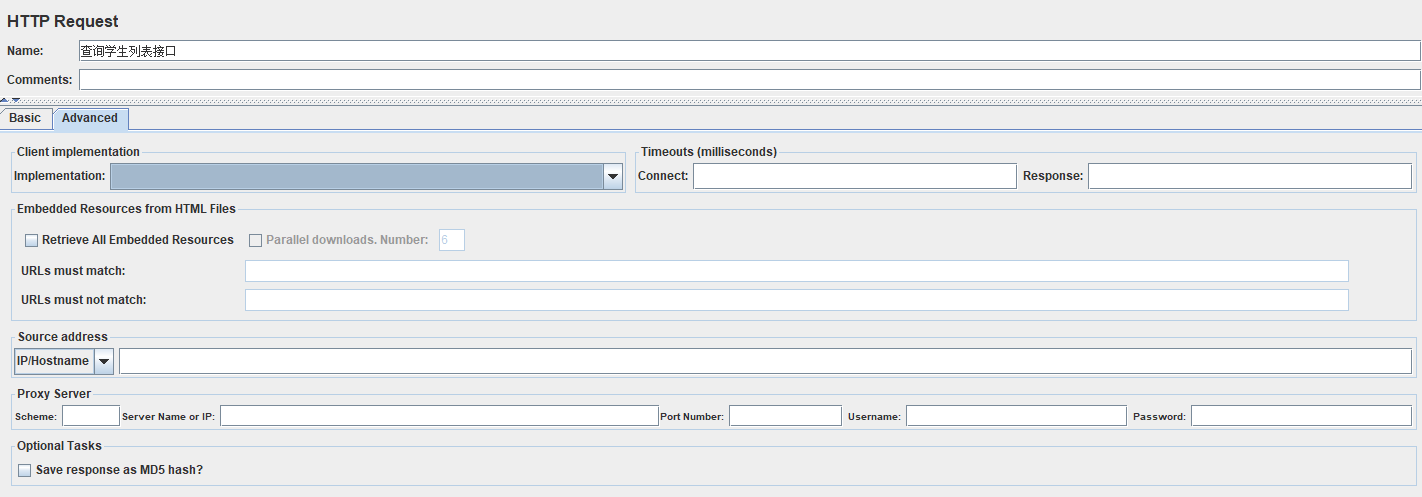Enable Retrieve All Embedded Resources
The height and width of the screenshot is (497, 1422).
coord(32,240)
